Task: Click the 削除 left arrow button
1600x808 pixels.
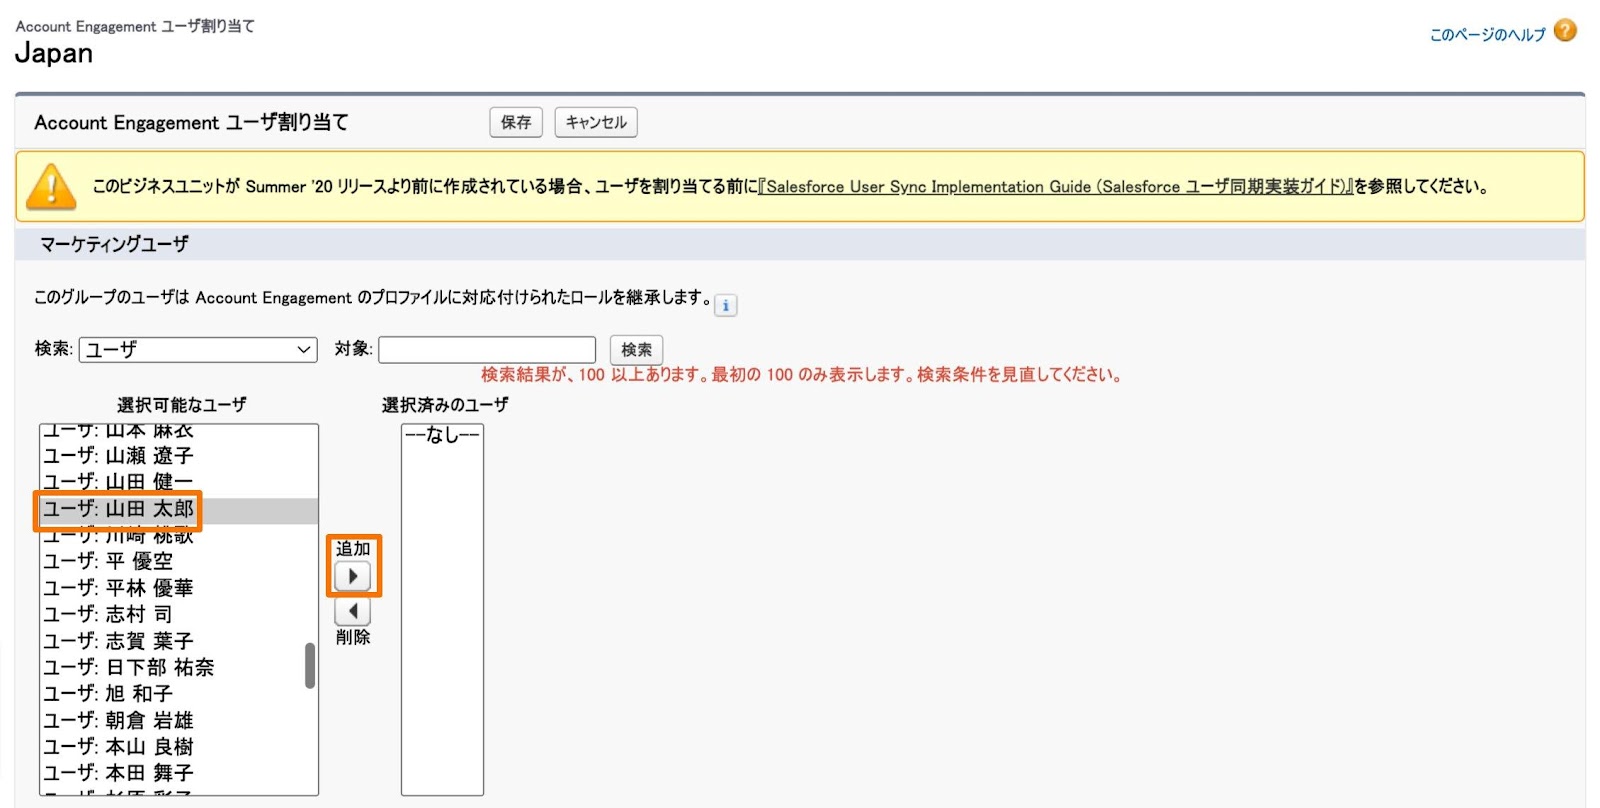Action: 353,611
